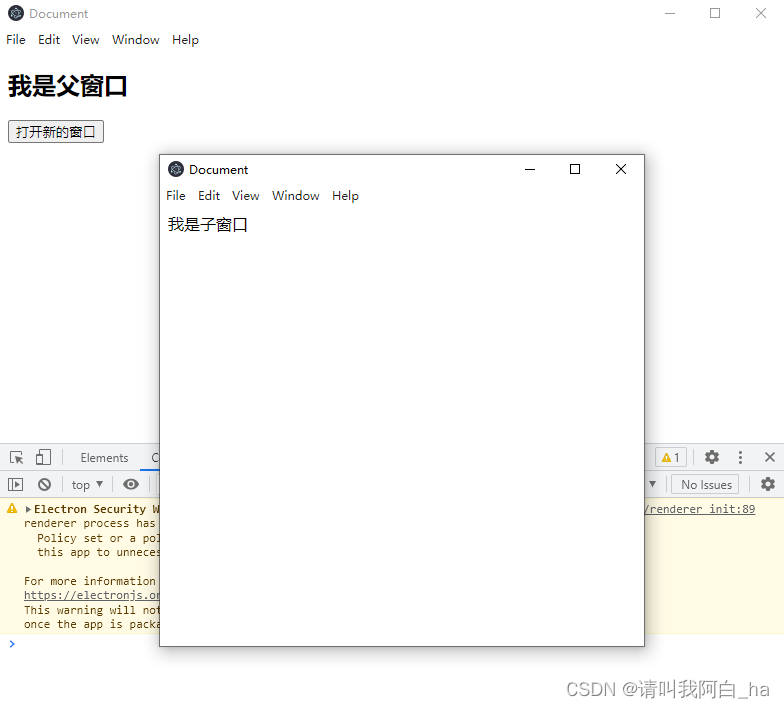Open DevTools settings gear icon
Screen dimensions: 784x708
(x=712, y=458)
